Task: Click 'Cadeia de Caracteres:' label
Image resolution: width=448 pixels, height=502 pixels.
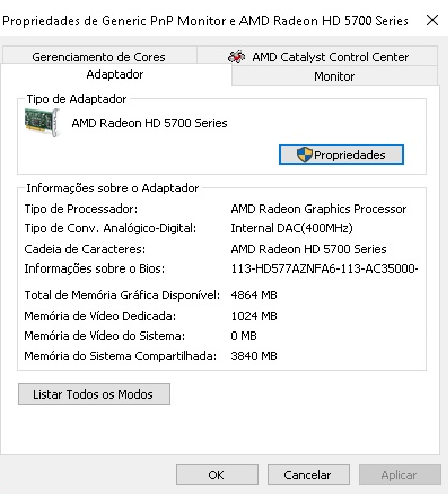Action: pos(85,249)
